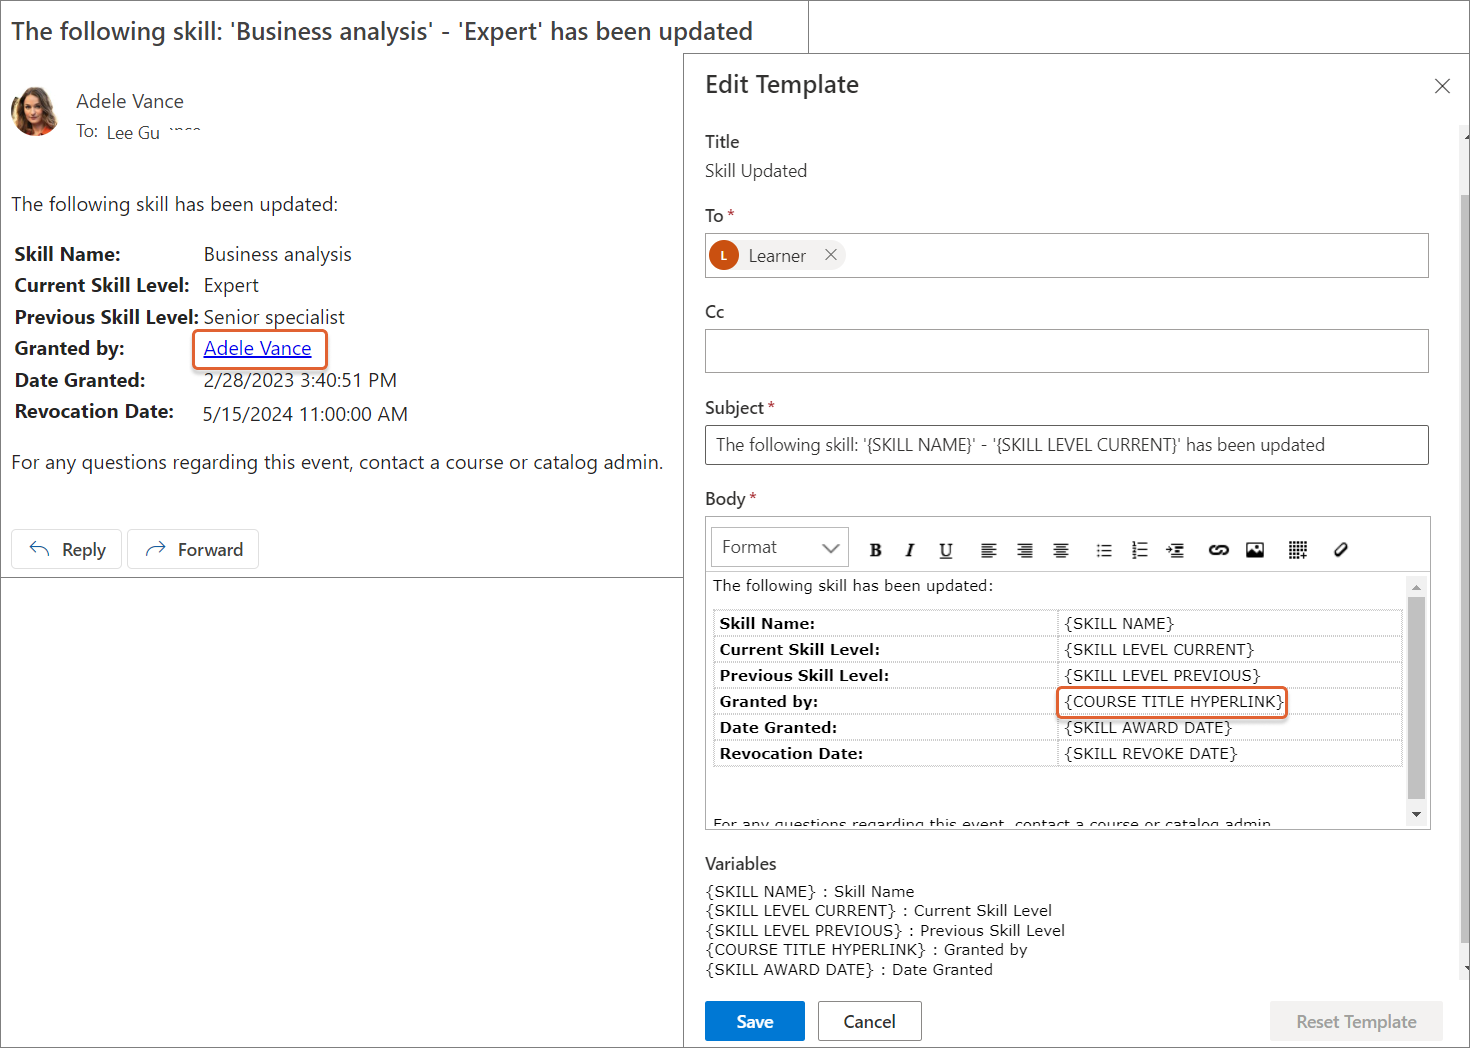Screen dimensions: 1470x1048
Task: Insert a table using grid icon
Action: [1298, 550]
